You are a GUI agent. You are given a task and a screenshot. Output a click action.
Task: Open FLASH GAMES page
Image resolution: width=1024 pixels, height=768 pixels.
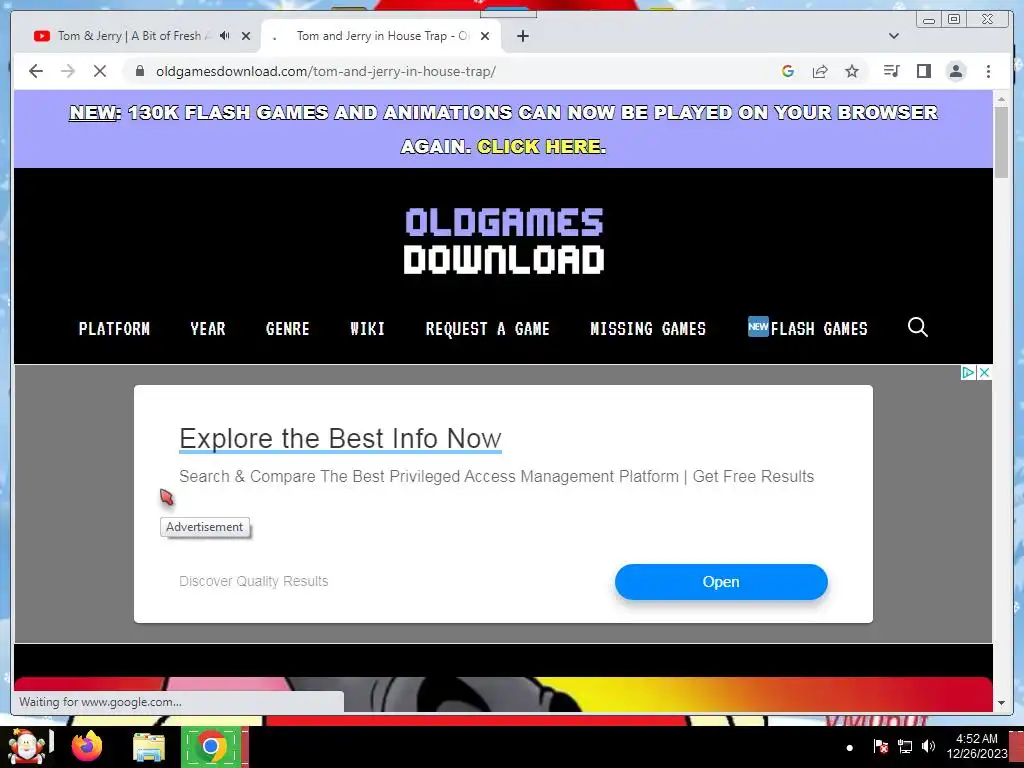pyautogui.click(x=808, y=328)
